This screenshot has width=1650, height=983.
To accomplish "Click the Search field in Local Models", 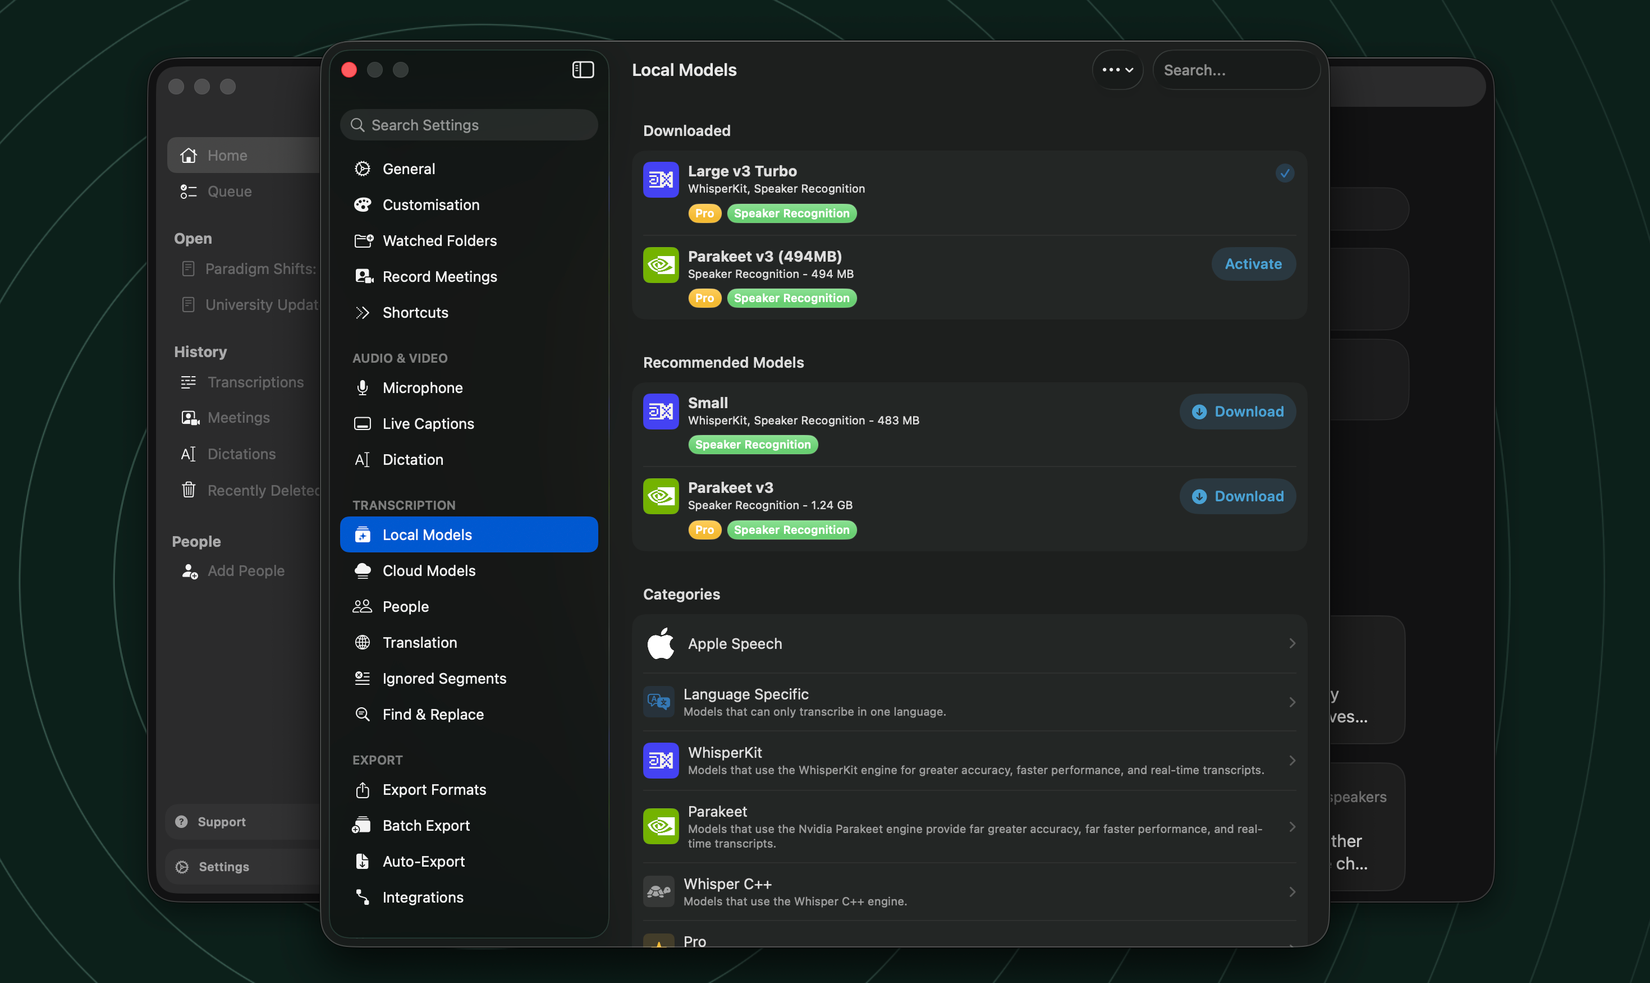I will [1236, 70].
